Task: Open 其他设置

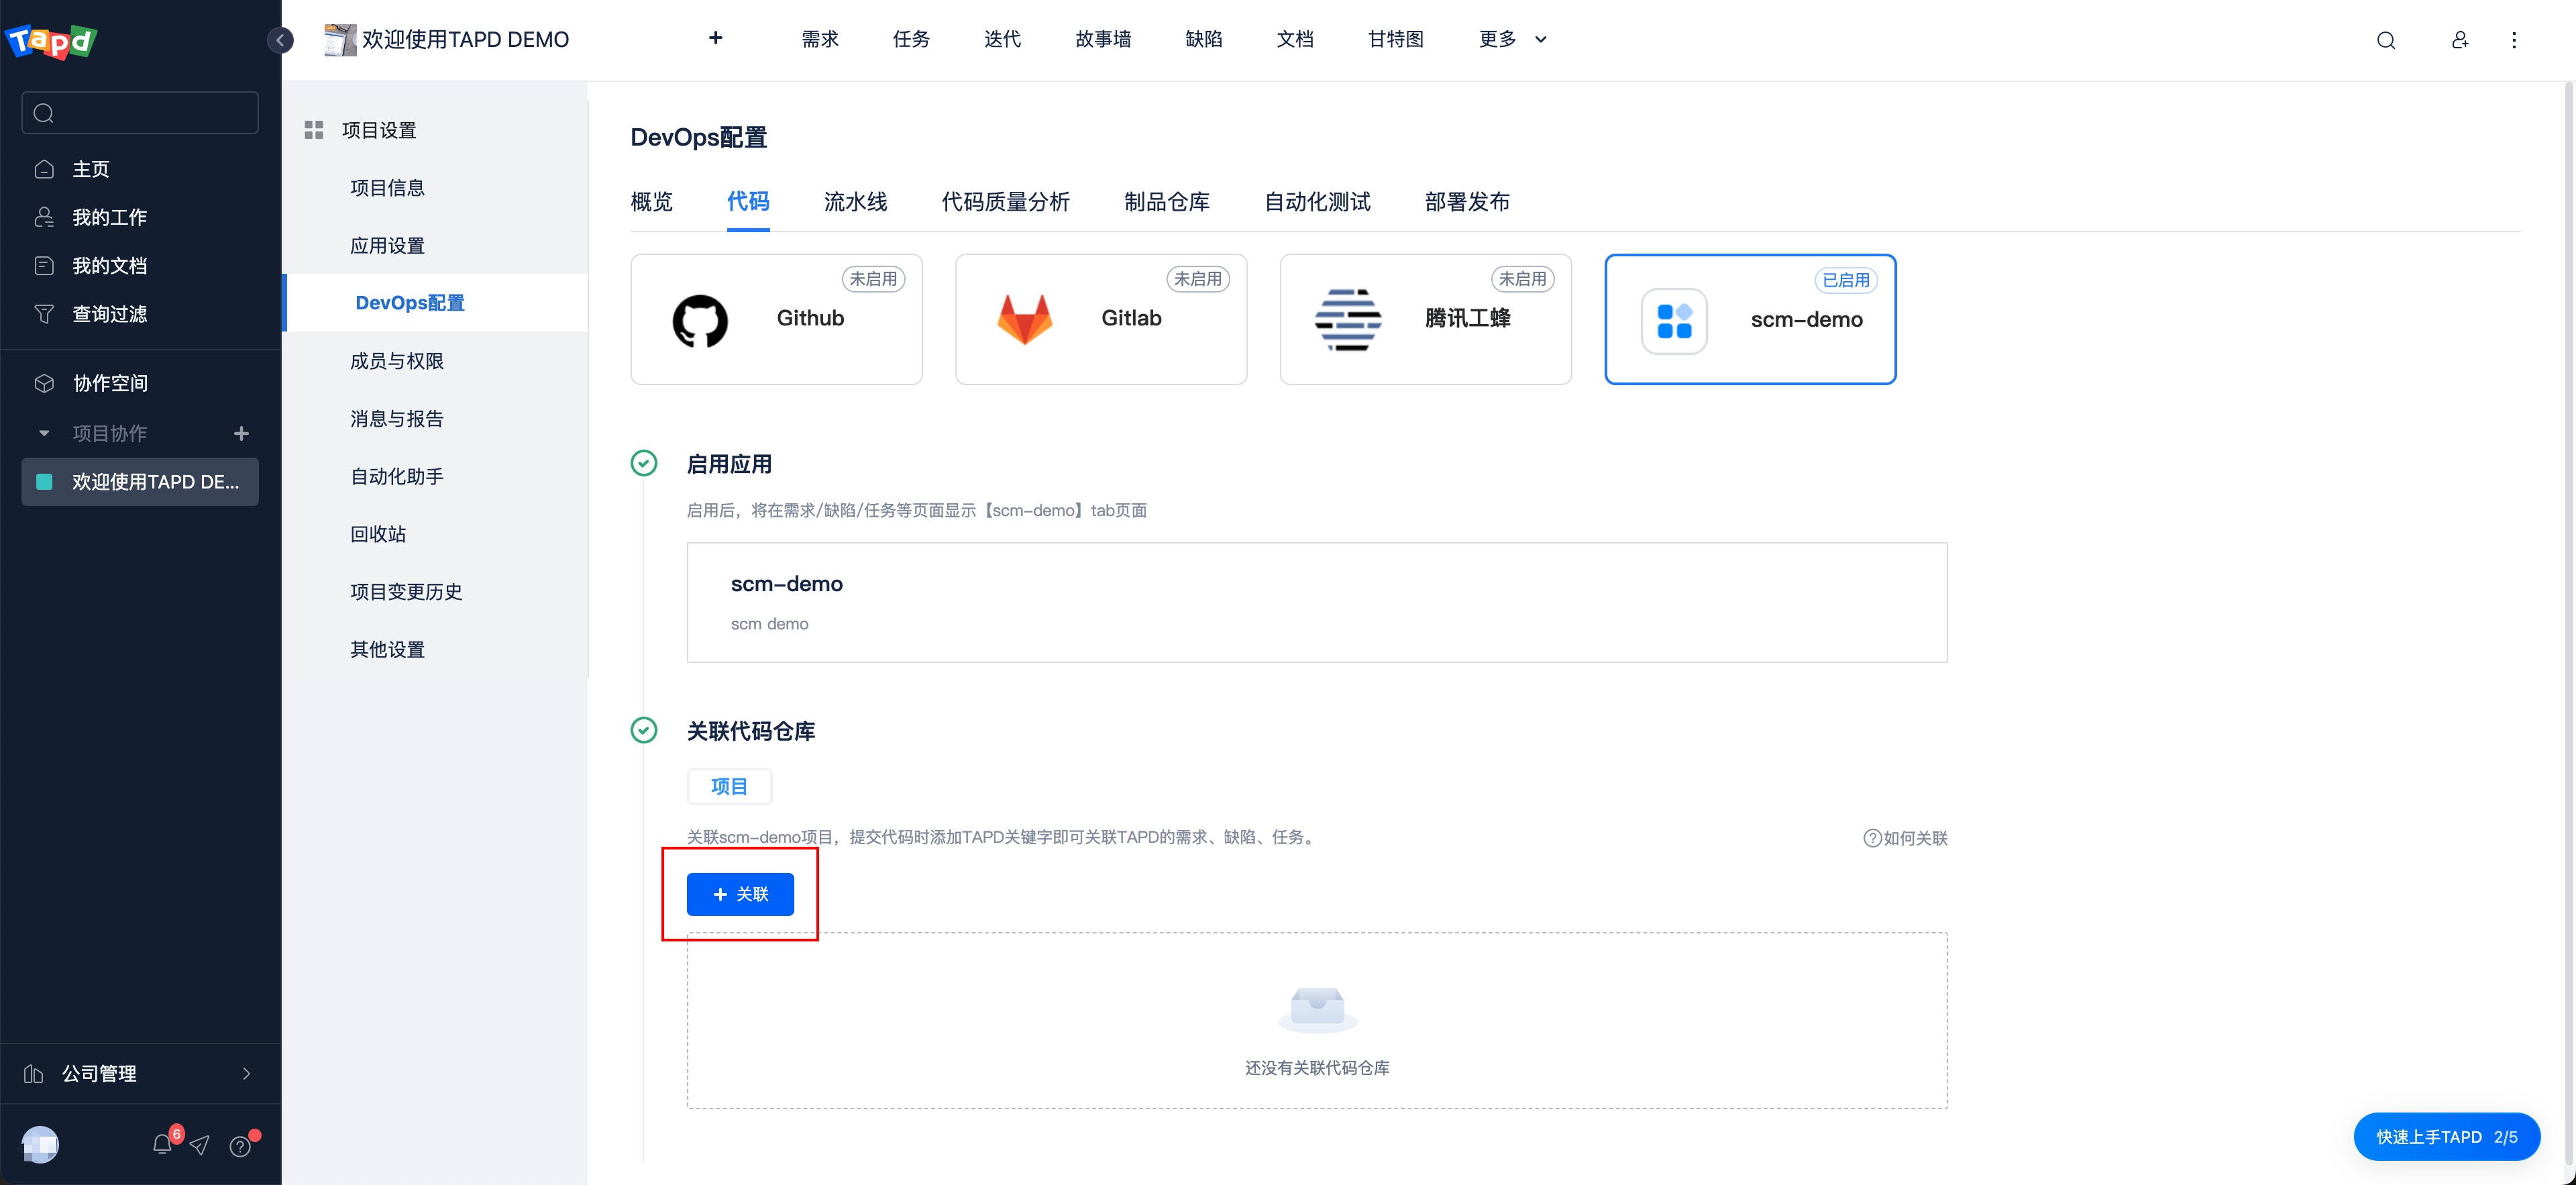Action: (387, 650)
